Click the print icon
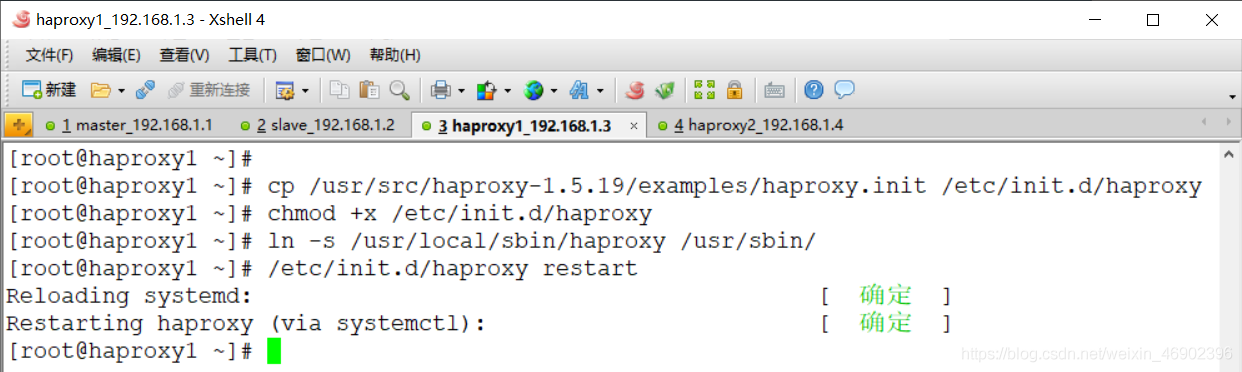 tap(441, 91)
